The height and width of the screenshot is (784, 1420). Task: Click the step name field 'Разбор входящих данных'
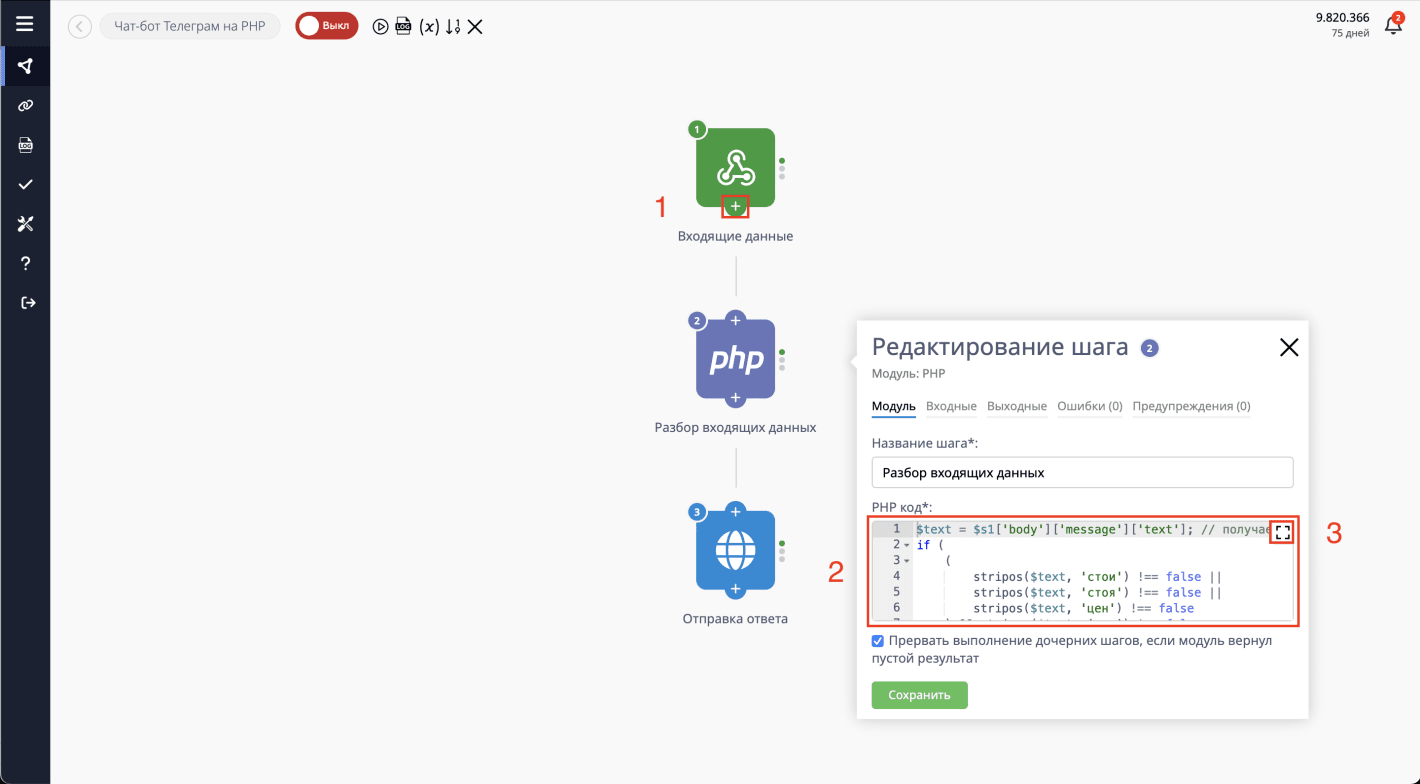coord(1082,472)
